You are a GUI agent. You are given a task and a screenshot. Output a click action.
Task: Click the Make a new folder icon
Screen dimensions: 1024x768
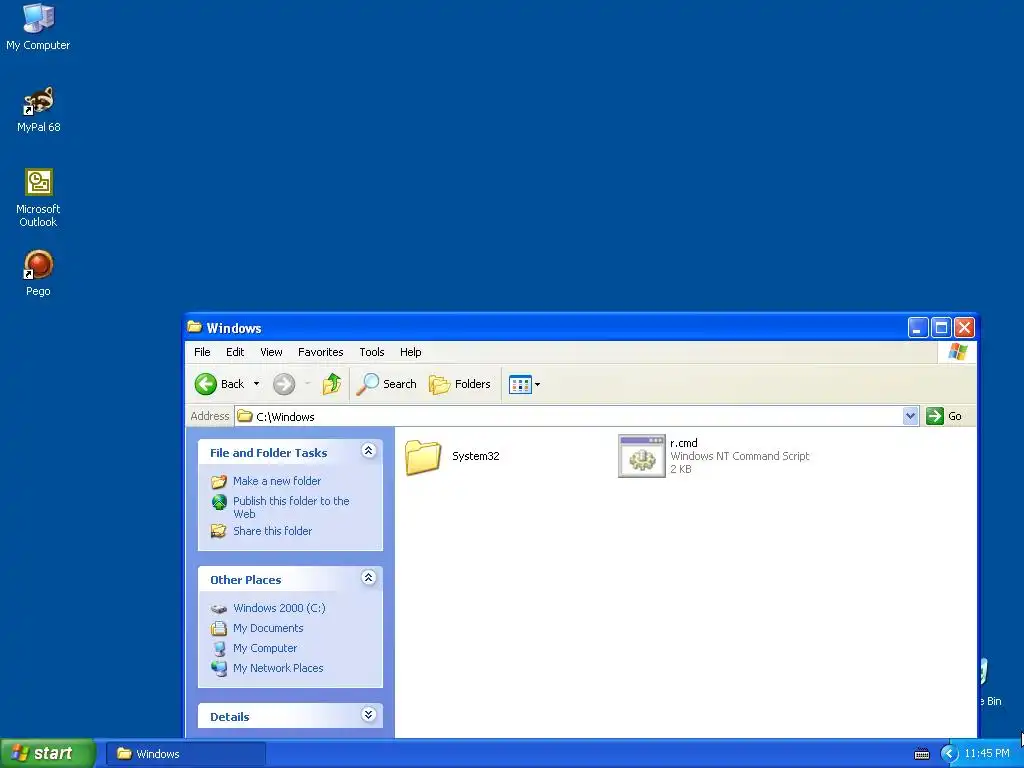(219, 481)
